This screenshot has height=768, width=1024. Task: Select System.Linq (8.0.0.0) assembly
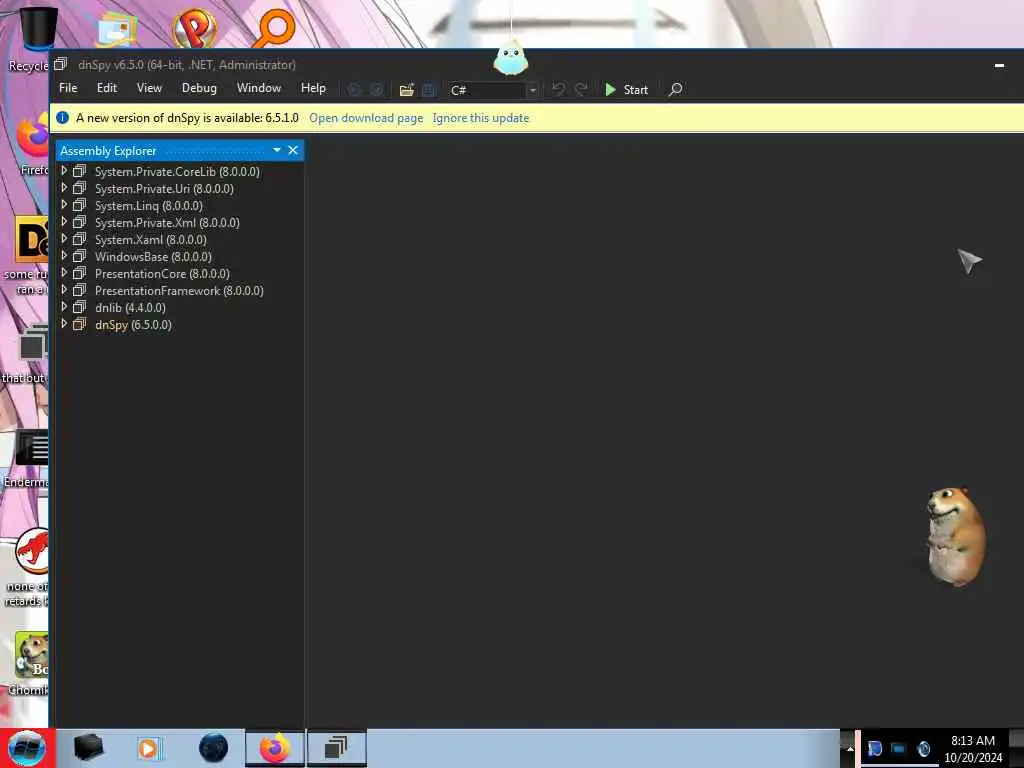(149, 206)
